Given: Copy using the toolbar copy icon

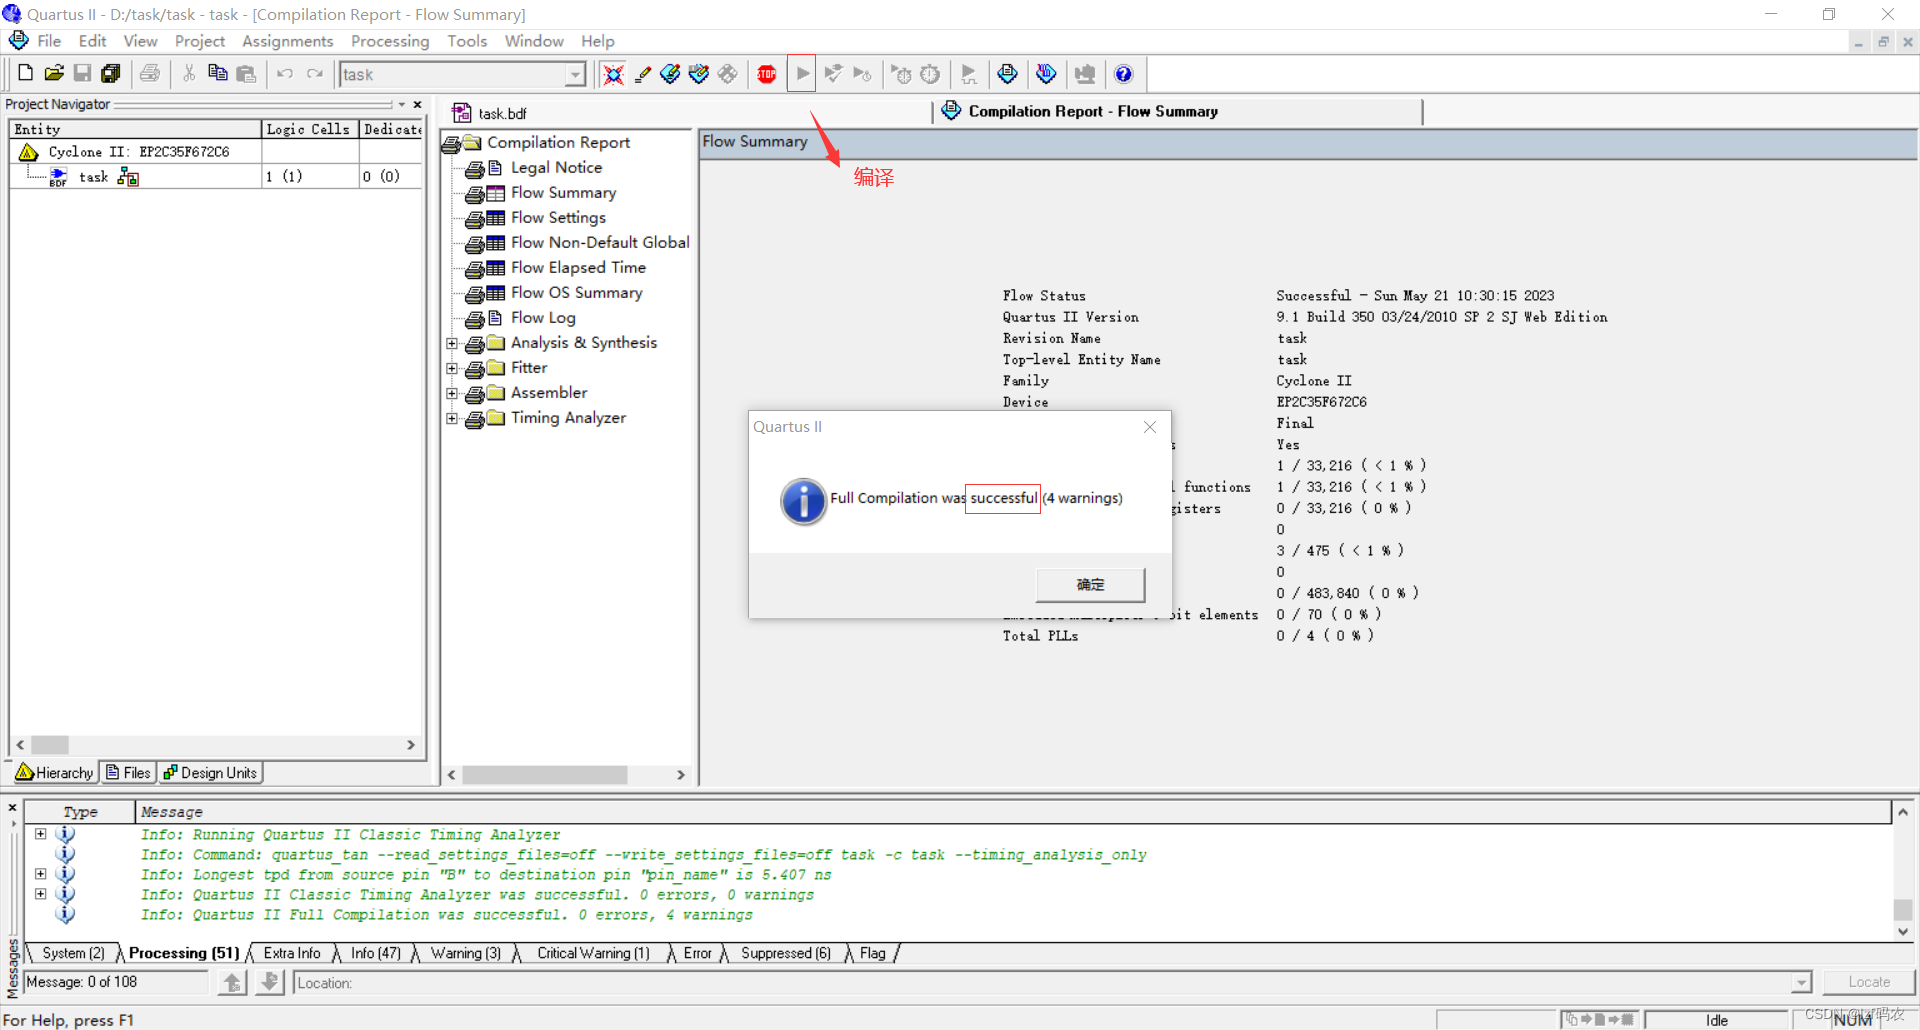Looking at the screenshot, I should (x=217, y=73).
